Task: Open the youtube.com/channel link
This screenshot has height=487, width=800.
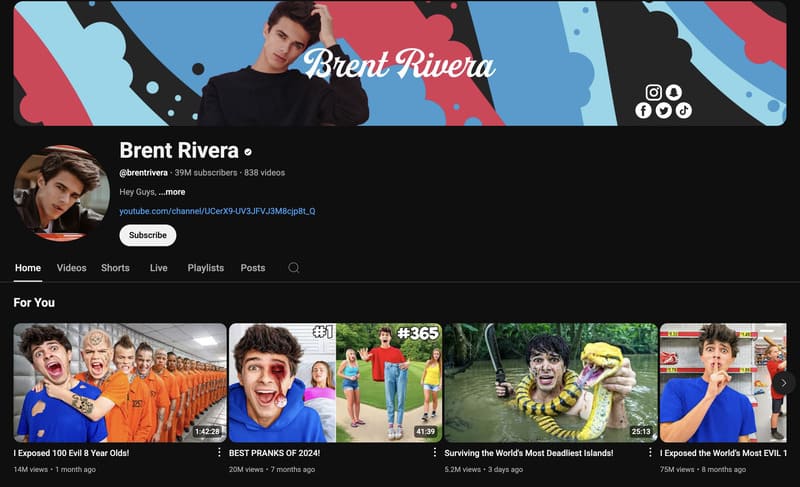Action: click(217, 211)
